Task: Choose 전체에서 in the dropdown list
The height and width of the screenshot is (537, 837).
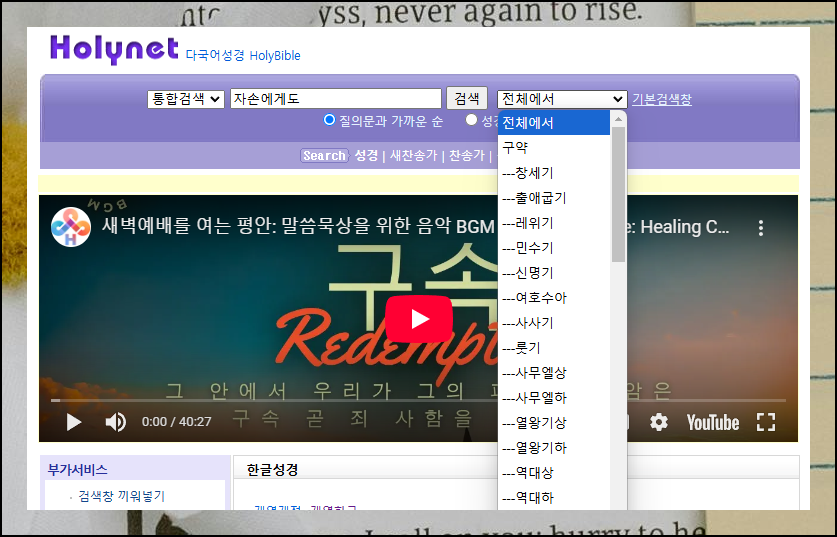Action: 554,123
